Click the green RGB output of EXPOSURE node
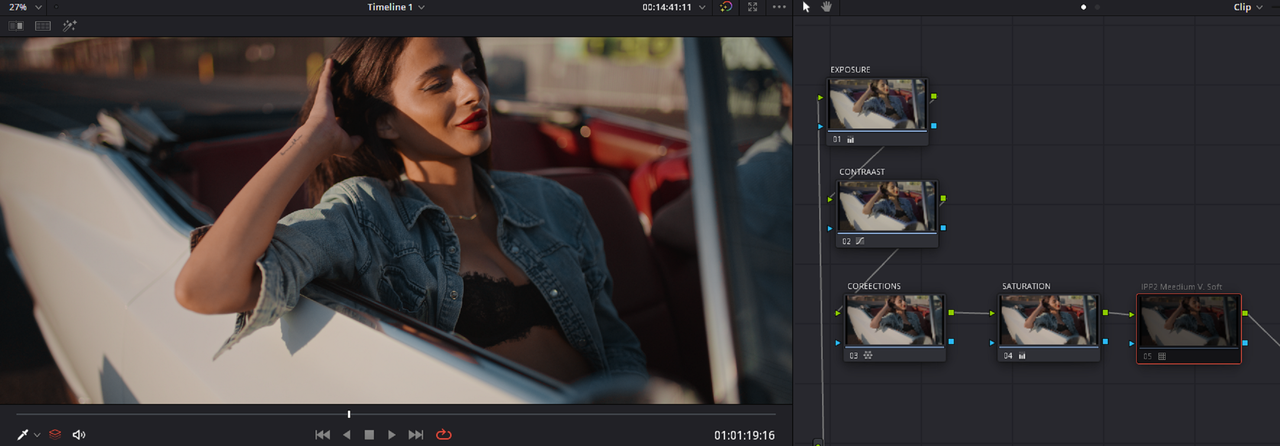The height and width of the screenshot is (446, 1280). click(x=933, y=97)
